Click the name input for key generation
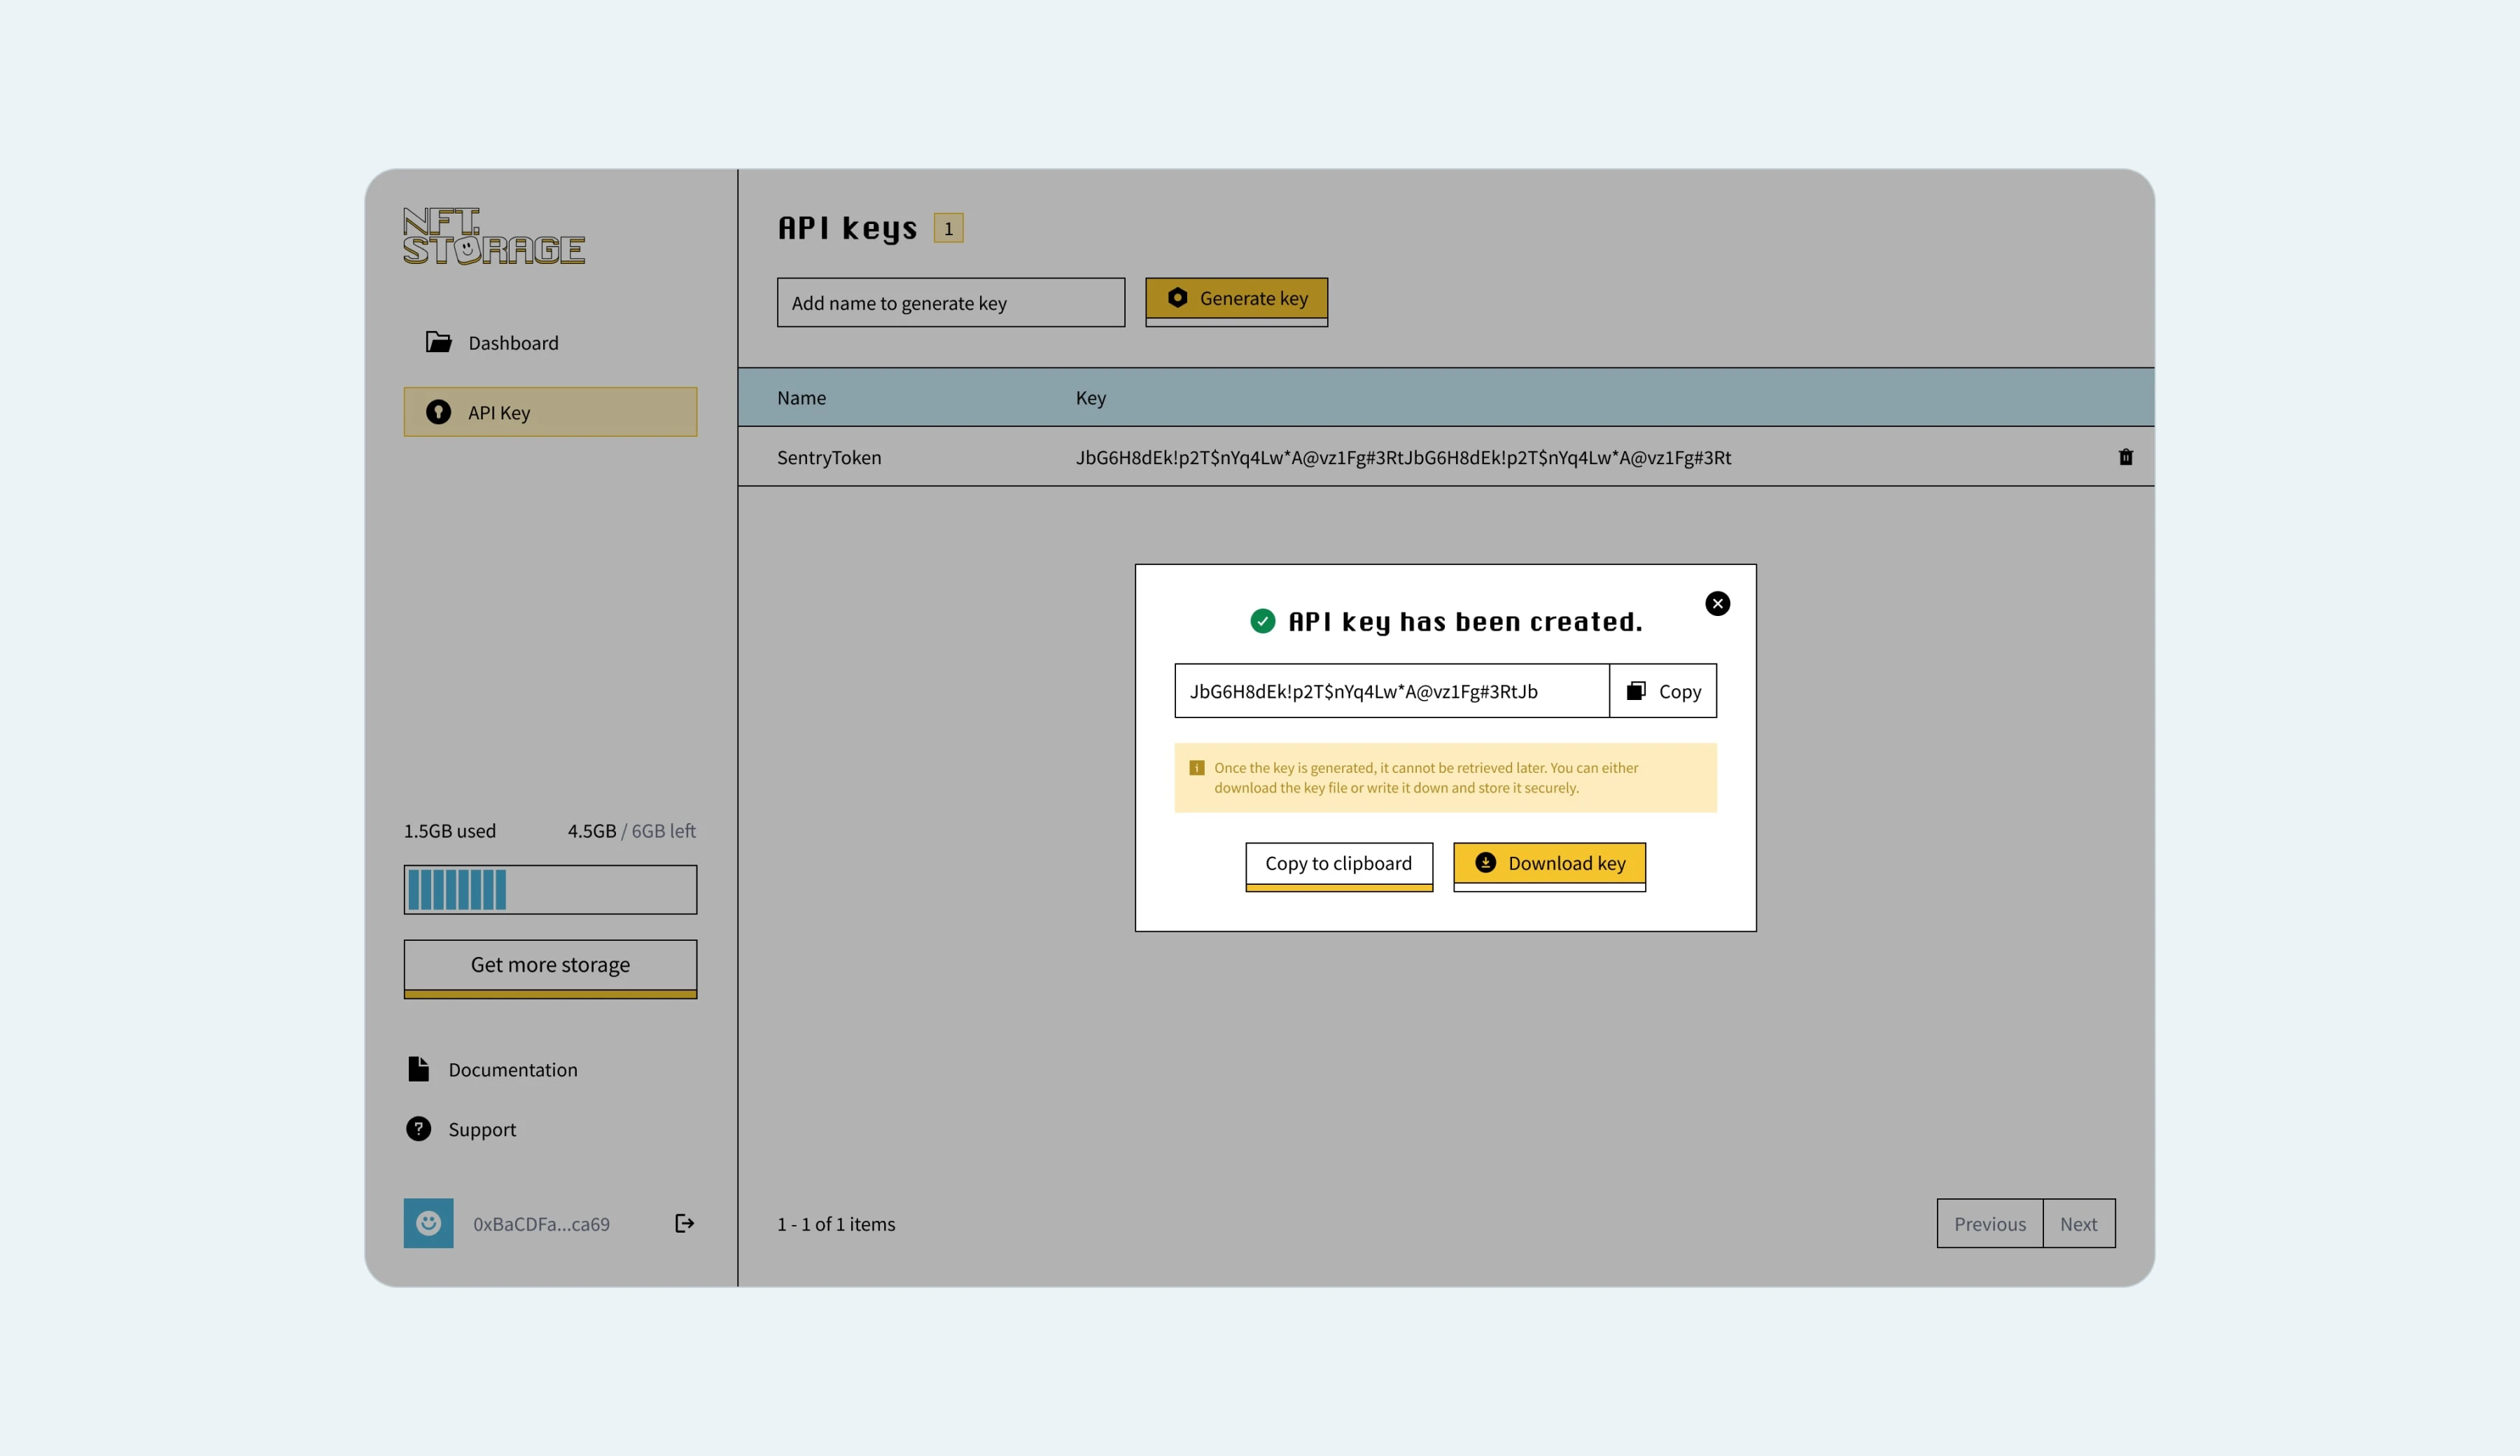This screenshot has width=2520, height=1456. pyautogui.click(x=951, y=302)
